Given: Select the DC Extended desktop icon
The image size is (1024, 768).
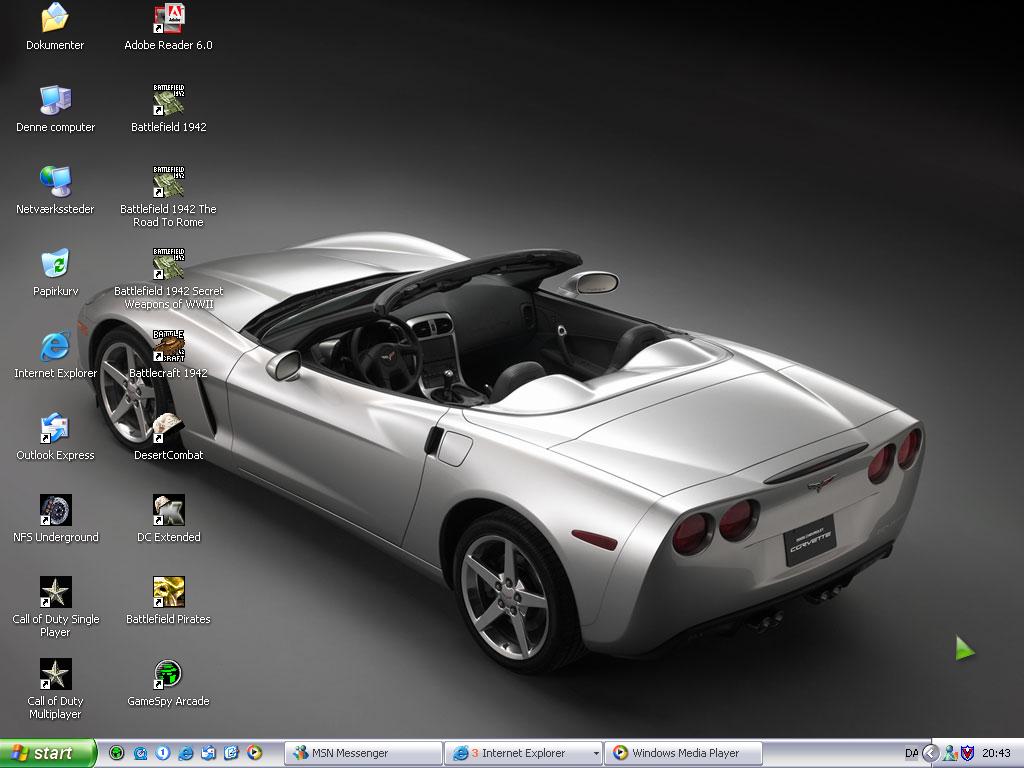Looking at the screenshot, I should click(168, 511).
